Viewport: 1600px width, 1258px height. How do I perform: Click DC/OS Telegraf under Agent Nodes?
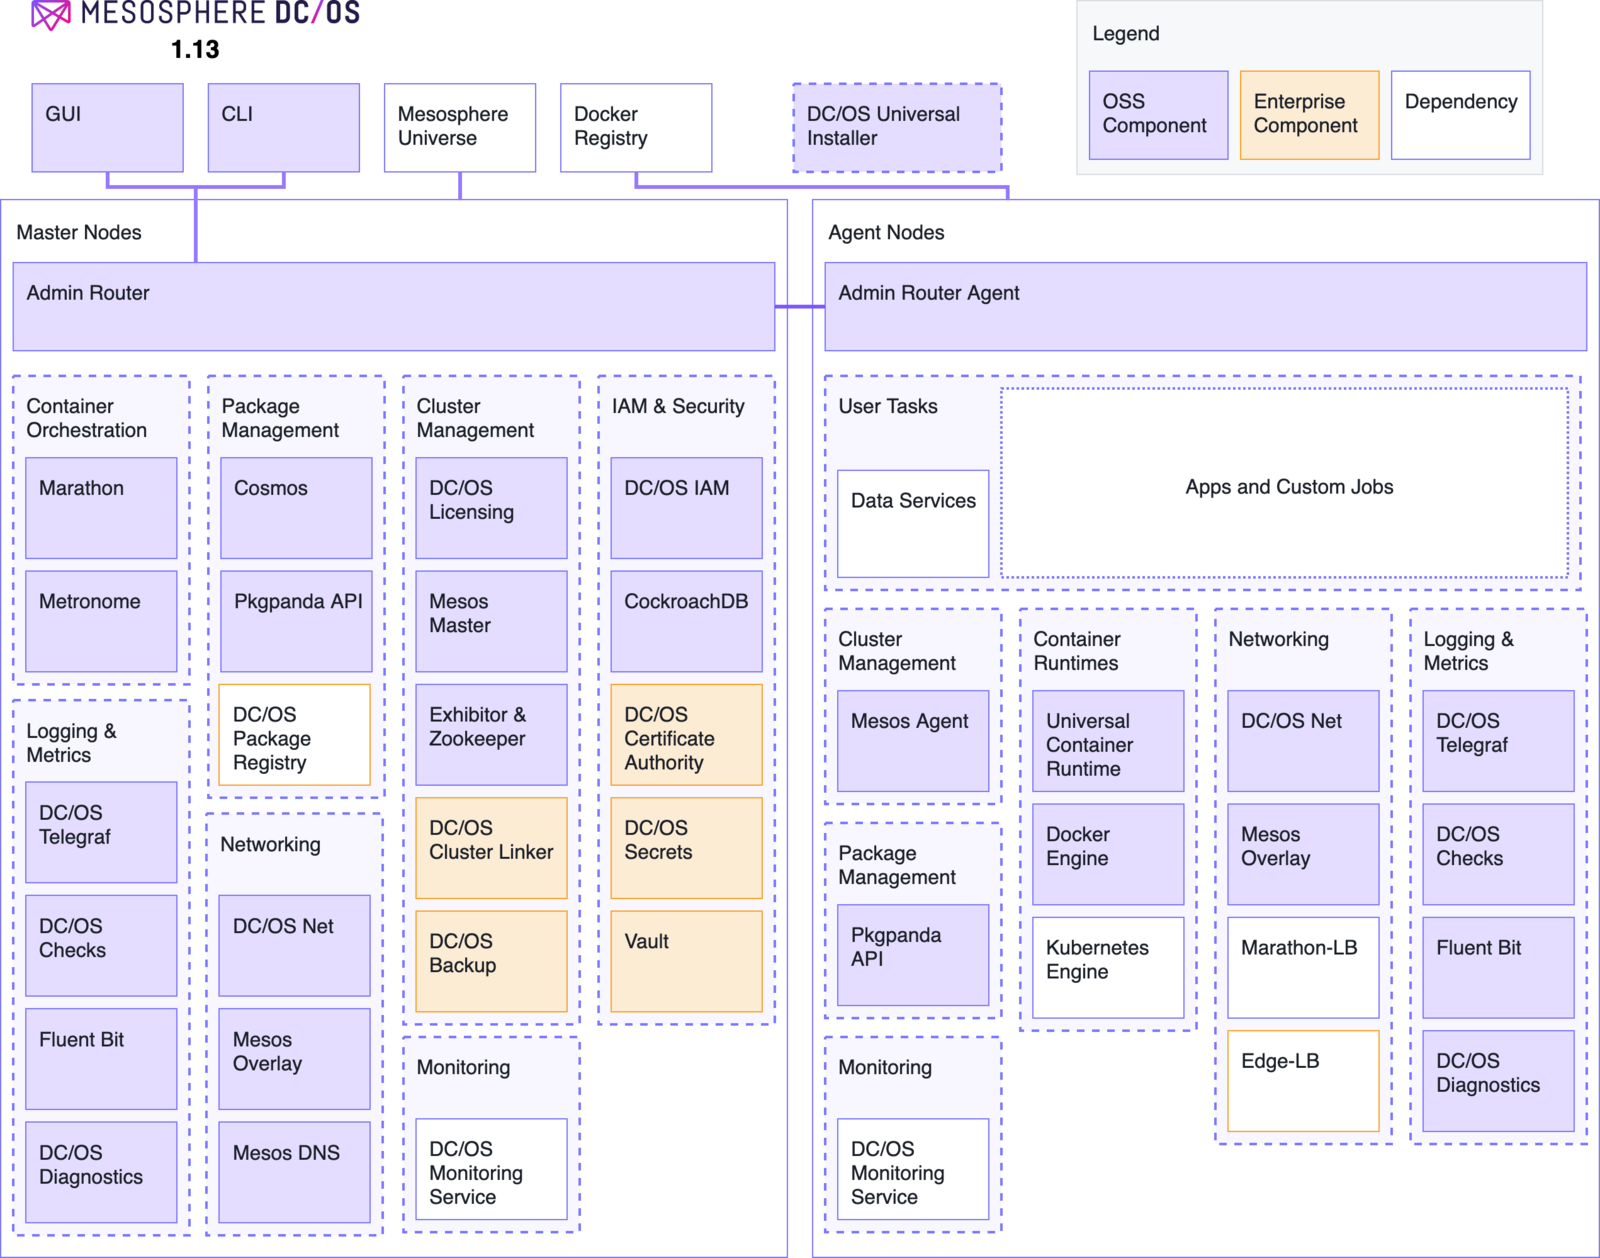pyautogui.click(x=1498, y=741)
